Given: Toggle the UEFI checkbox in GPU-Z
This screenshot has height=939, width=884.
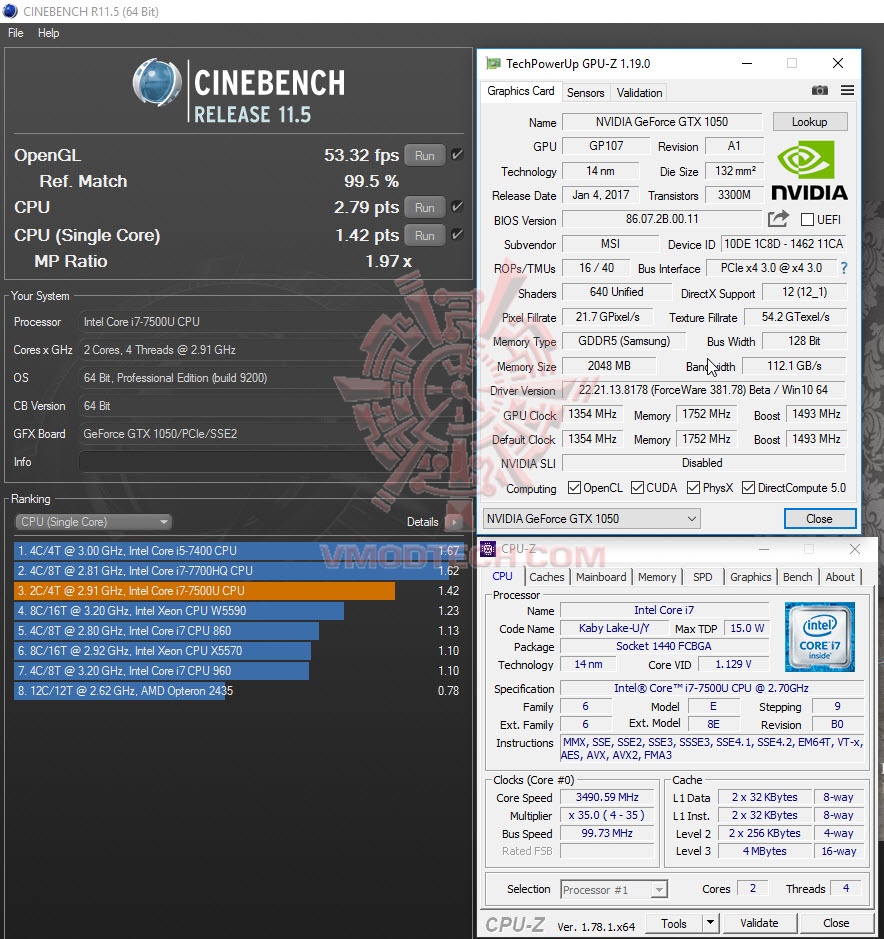Looking at the screenshot, I should [x=807, y=220].
